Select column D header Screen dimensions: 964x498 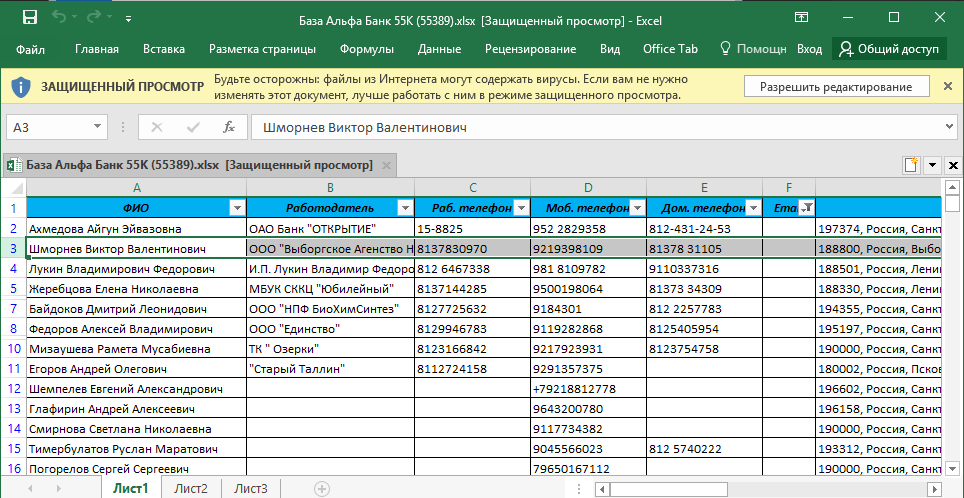click(588, 188)
